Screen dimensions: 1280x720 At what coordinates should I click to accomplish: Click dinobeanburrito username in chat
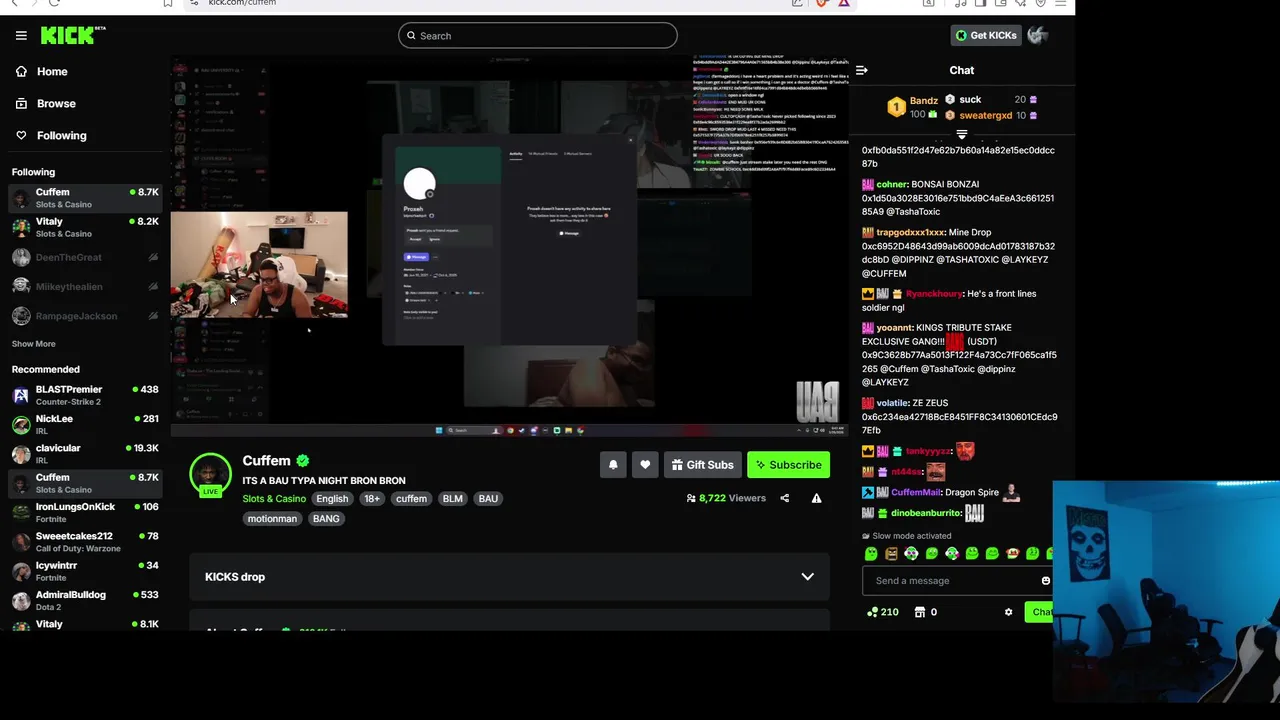pyautogui.click(x=925, y=513)
